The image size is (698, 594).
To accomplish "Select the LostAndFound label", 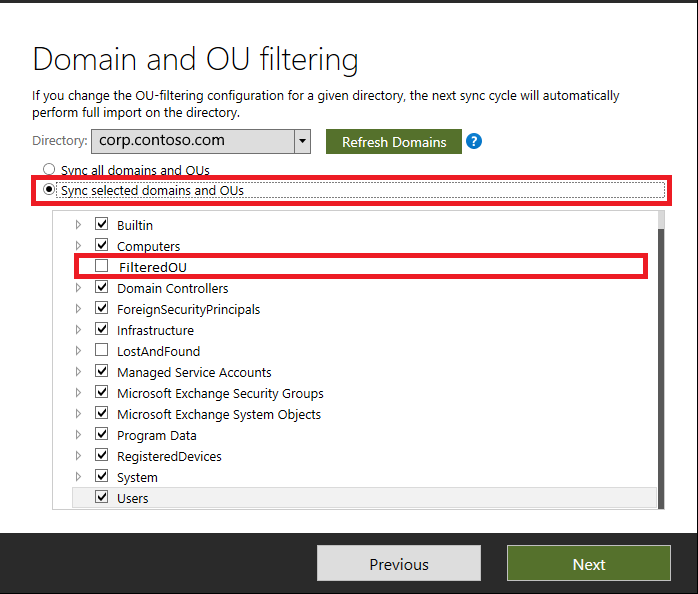I will (x=158, y=351).
